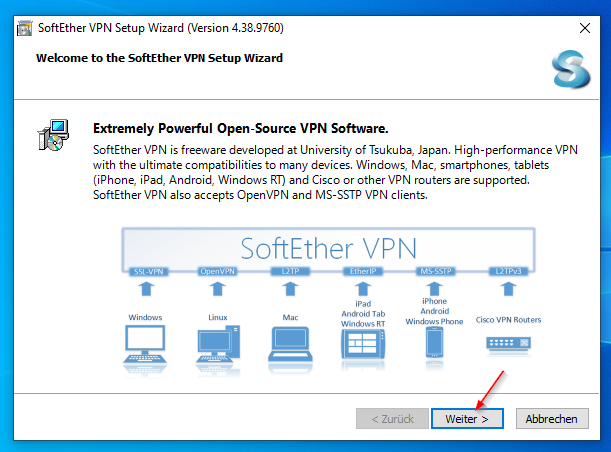Click the 'Cisco VPN Routers' label
This screenshot has width=611, height=452.
(509, 320)
